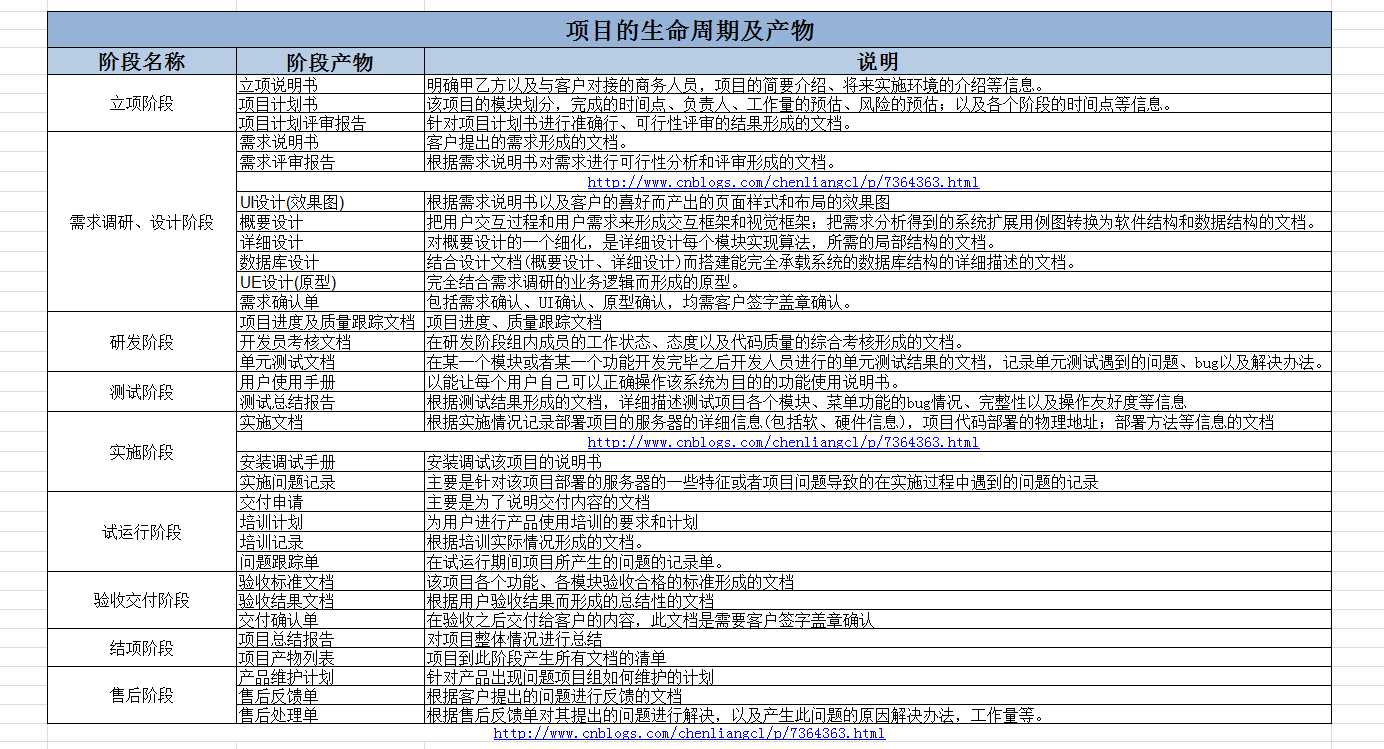
Task: Select the 实施文档 cell
Action: click(x=330, y=422)
